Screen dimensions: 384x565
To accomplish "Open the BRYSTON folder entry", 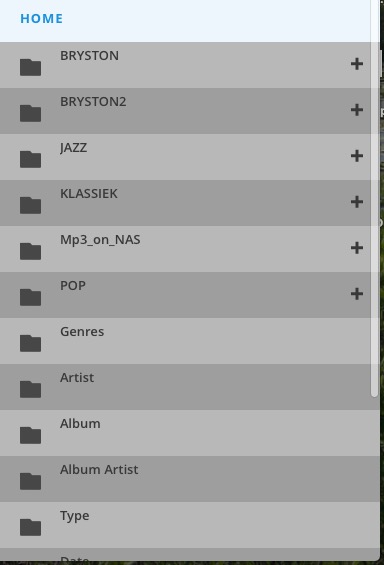I will click(x=185, y=65).
